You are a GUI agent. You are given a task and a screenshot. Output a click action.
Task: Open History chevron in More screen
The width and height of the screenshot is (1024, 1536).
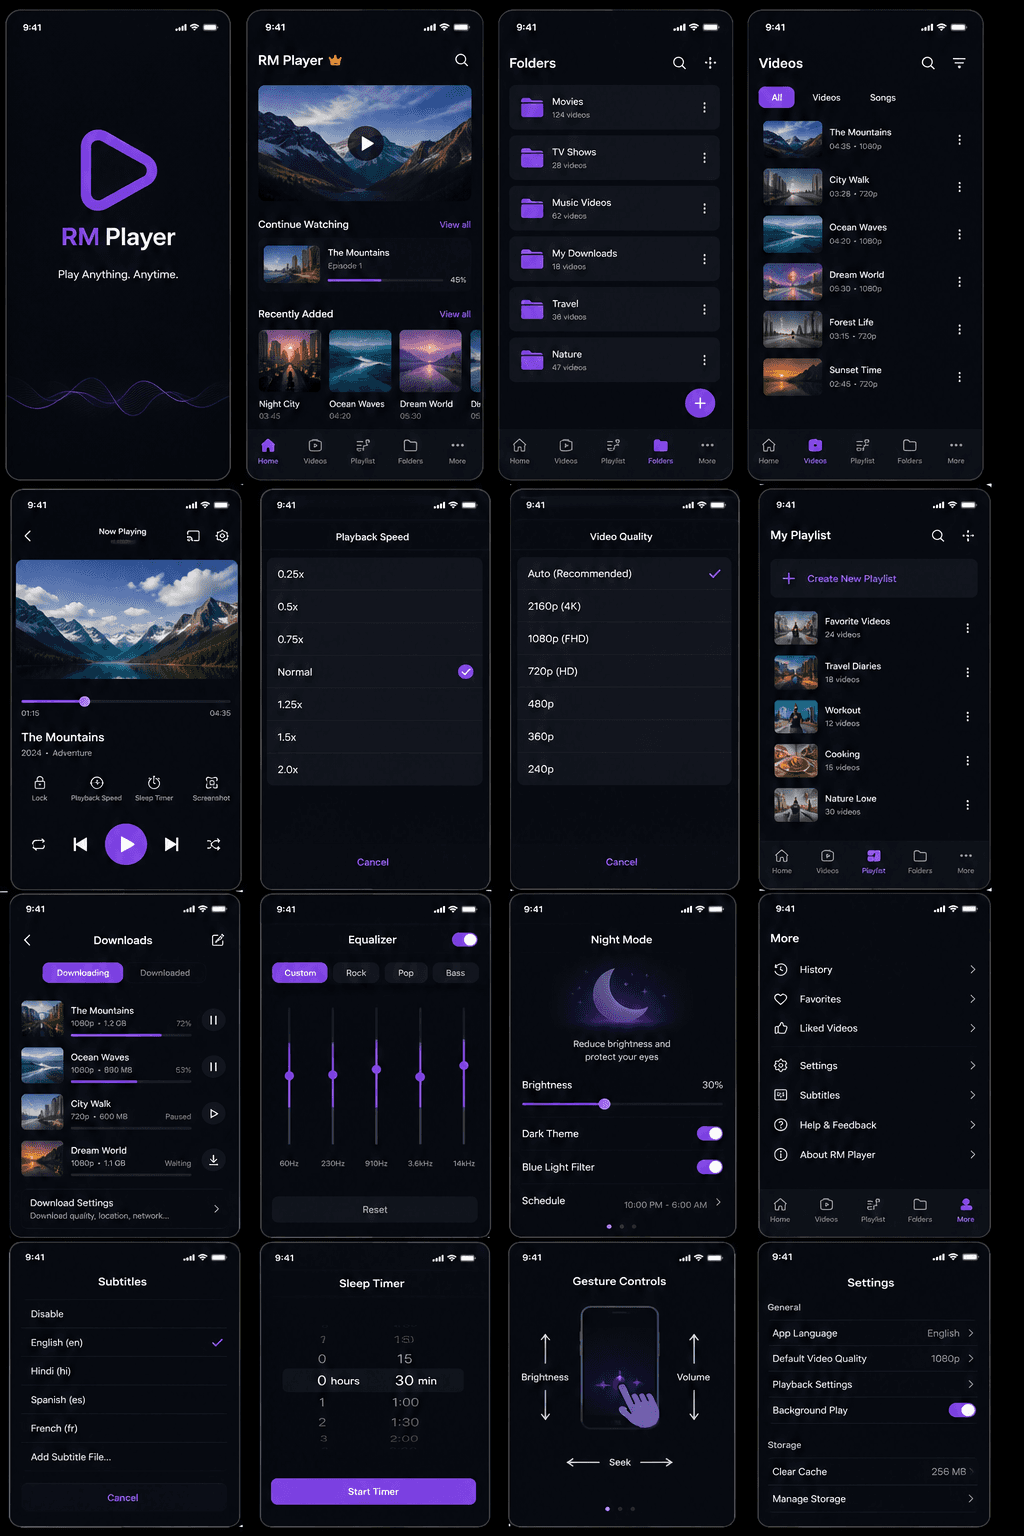pyautogui.click(x=972, y=969)
